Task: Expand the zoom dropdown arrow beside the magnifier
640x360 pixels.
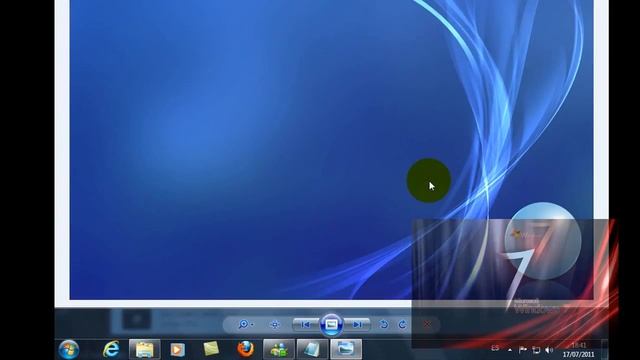Action: click(x=252, y=324)
